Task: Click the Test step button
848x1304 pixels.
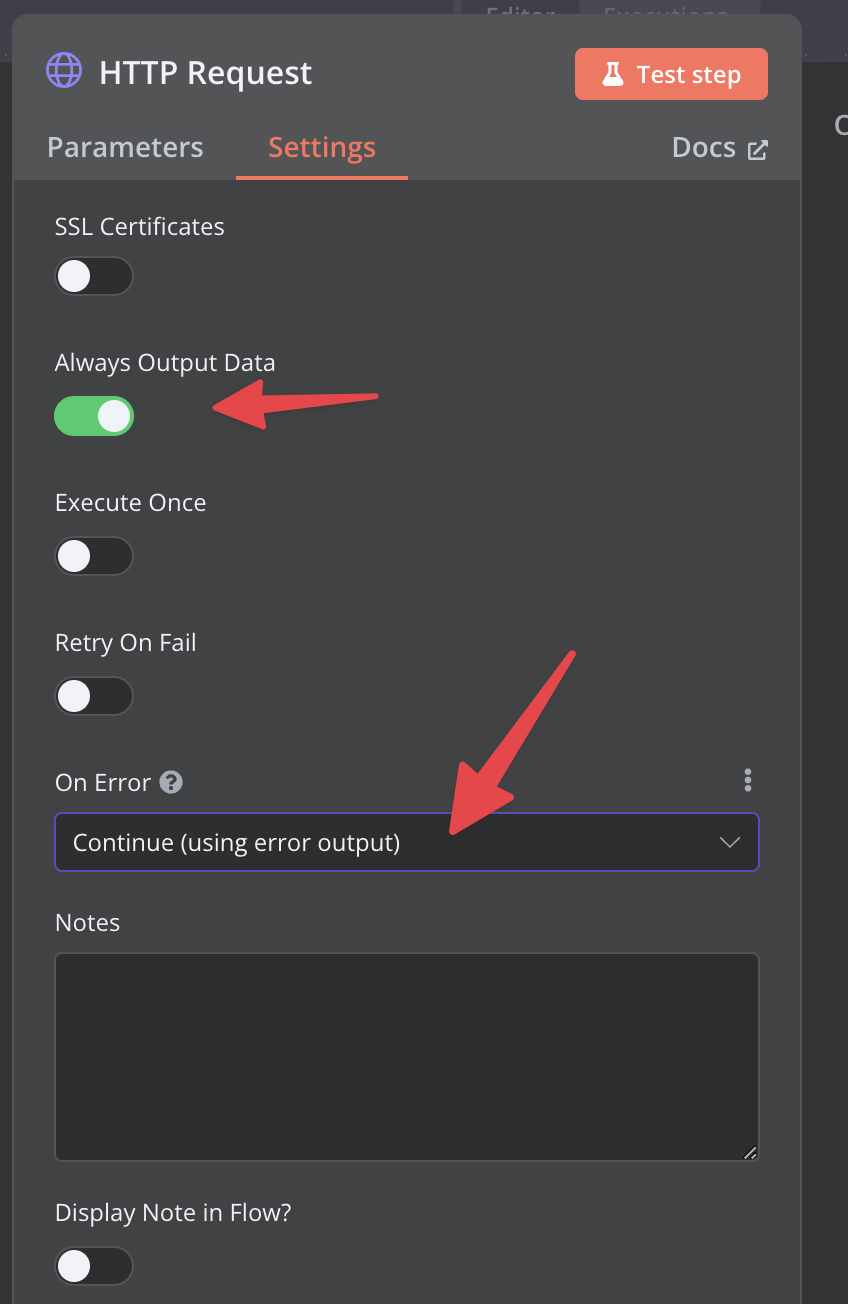Action: pos(671,74)
